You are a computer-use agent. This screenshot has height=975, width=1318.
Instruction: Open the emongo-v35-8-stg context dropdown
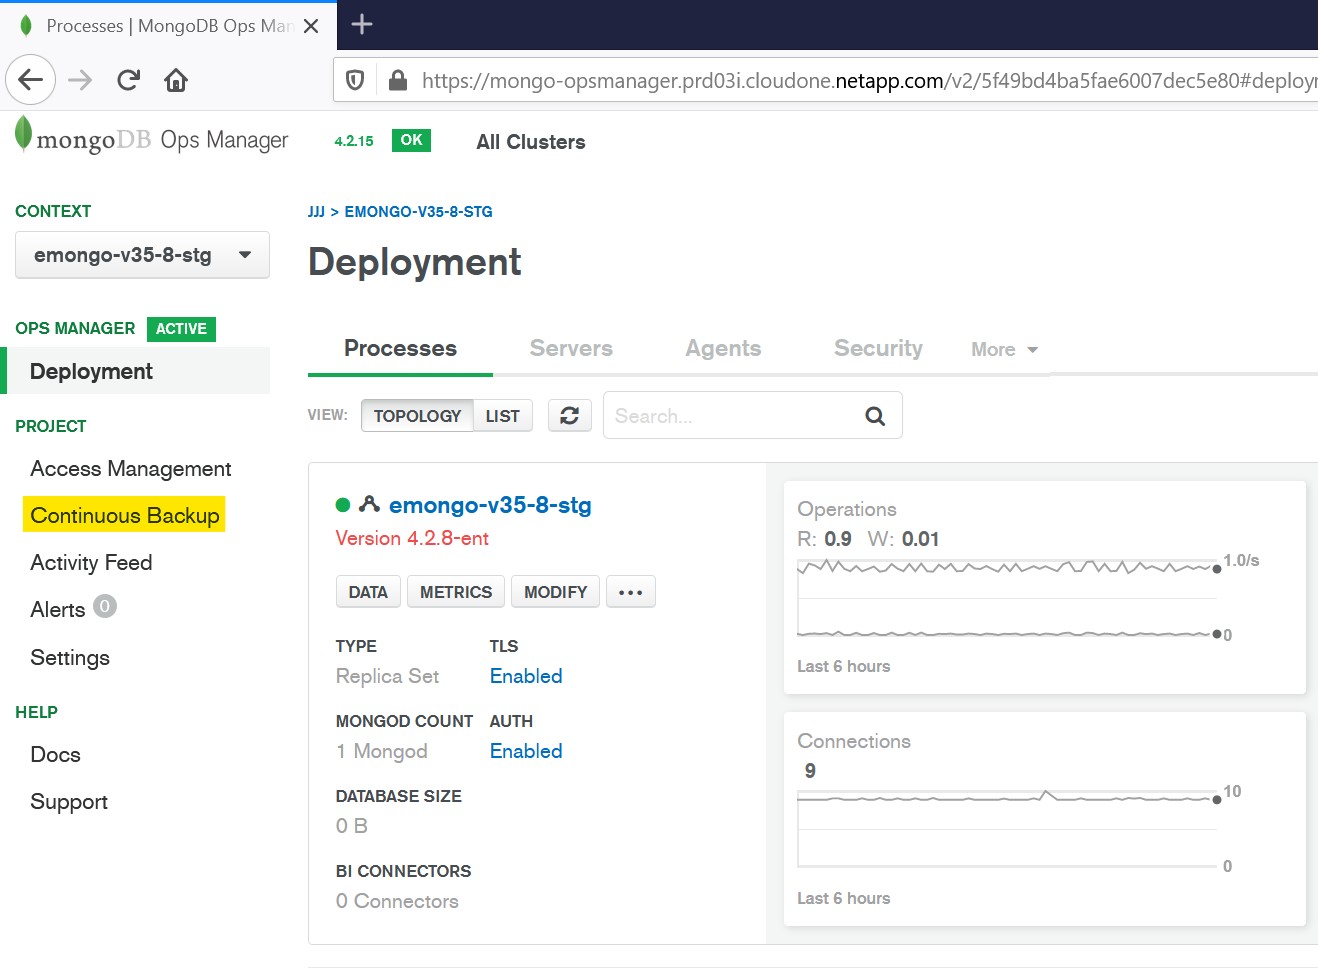[x=142, y=255]
